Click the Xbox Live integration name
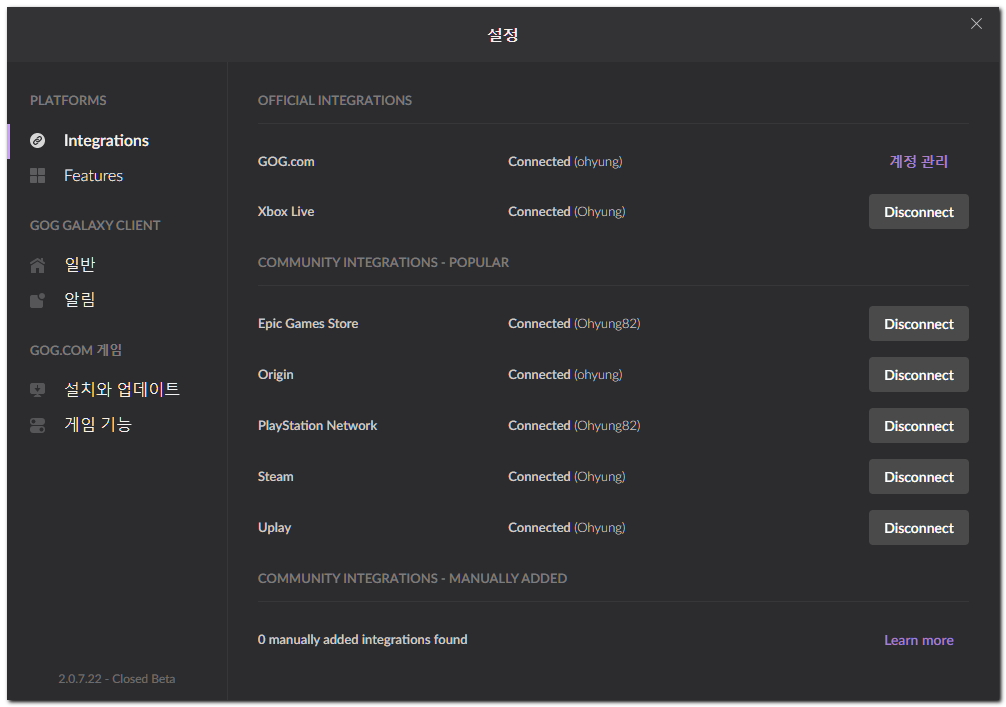The width and height of the screenshot is (1006, 707). tap(286, 212)
